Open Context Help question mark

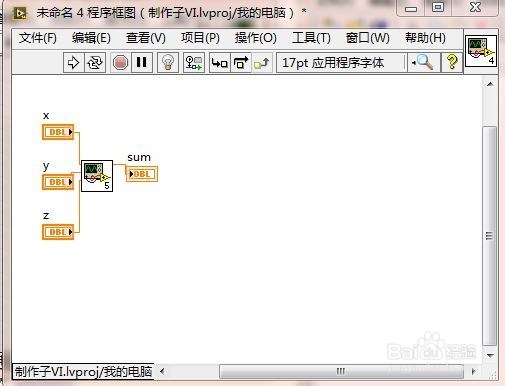click(x=452, y=62)
